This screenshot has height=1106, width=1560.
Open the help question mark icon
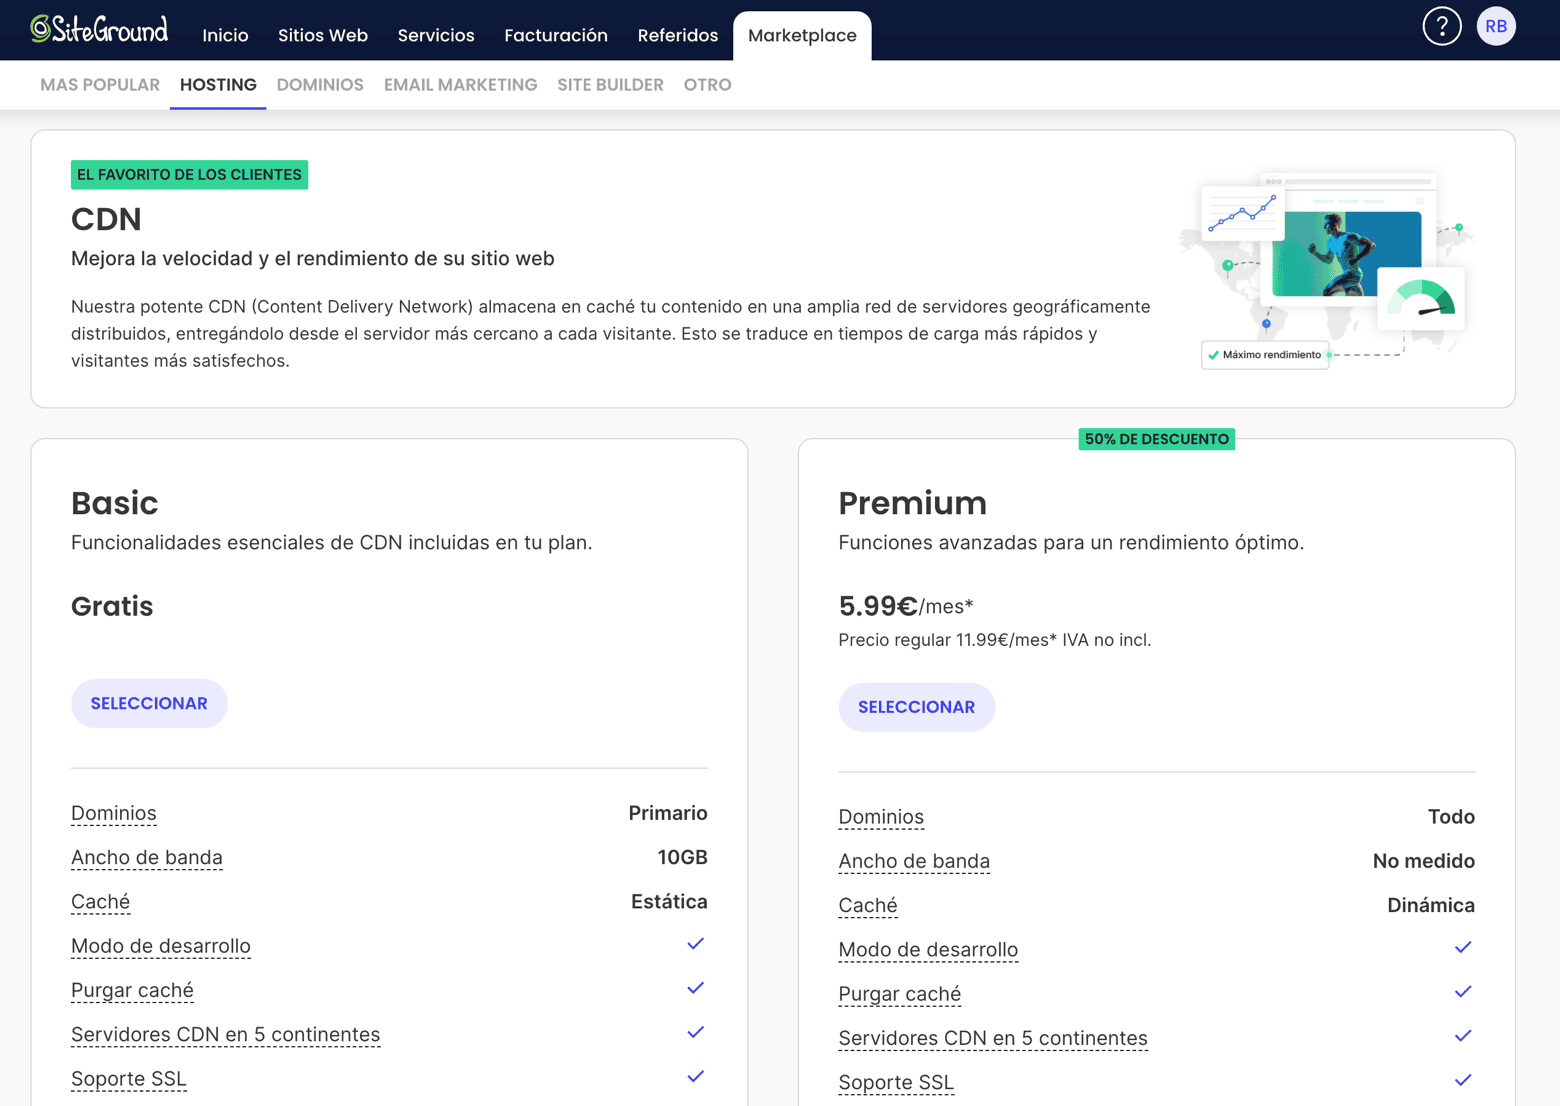(x=1441, y=27)
